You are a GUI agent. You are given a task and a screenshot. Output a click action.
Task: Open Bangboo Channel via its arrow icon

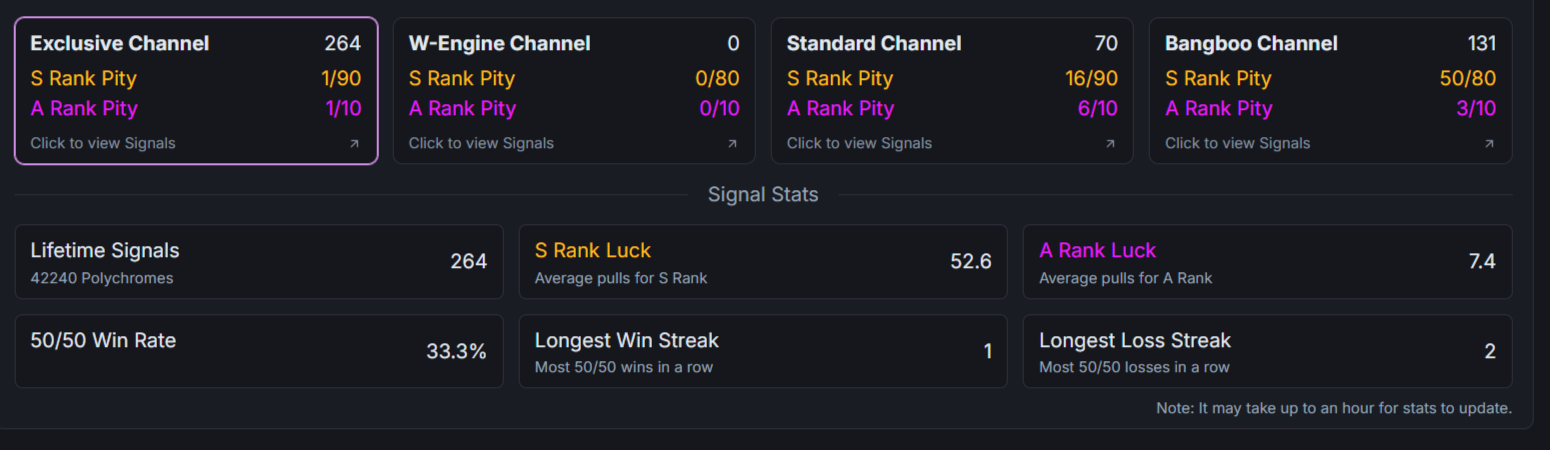click(1489, 144)
